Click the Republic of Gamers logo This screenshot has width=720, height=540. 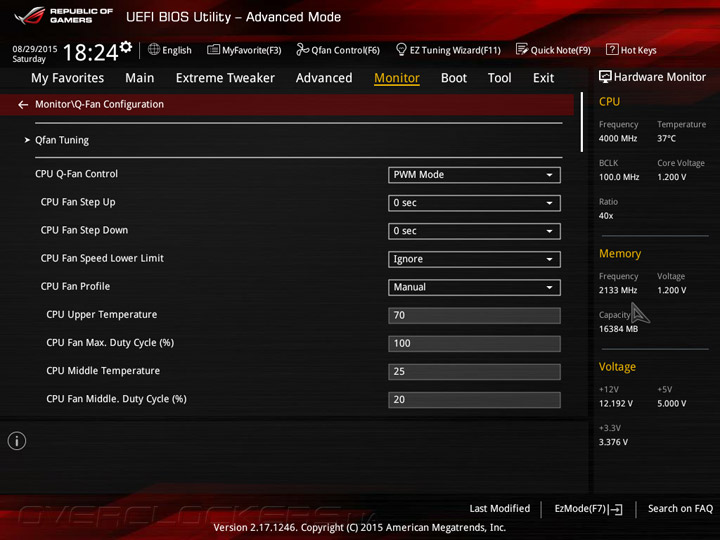(64, 15)
